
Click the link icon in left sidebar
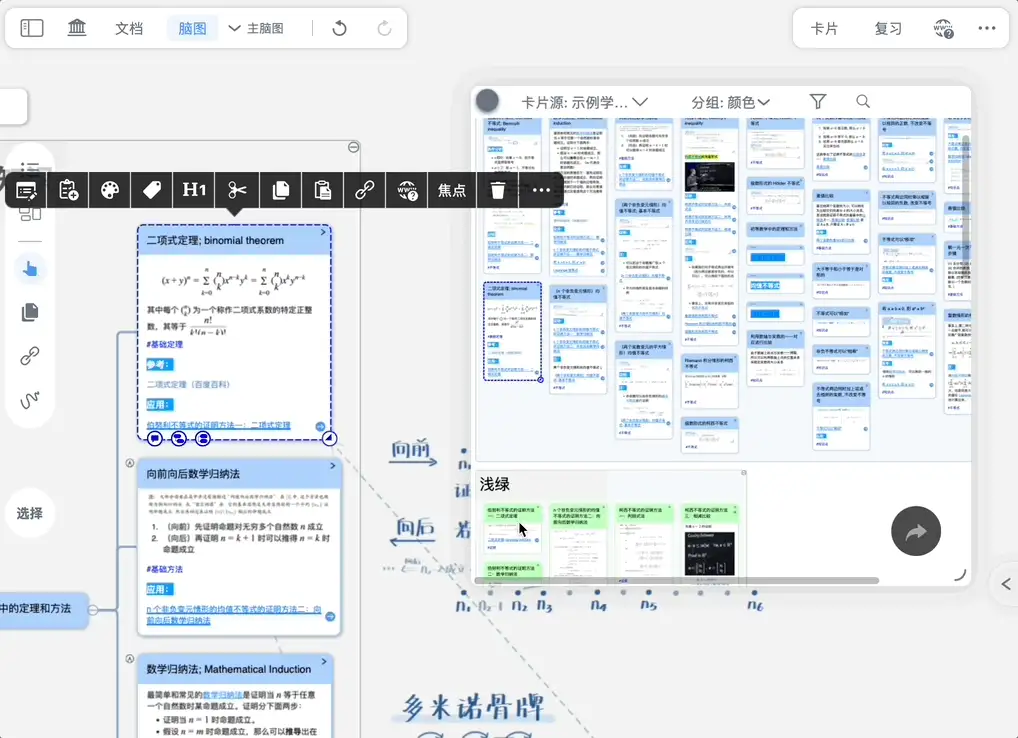(30, 356)
